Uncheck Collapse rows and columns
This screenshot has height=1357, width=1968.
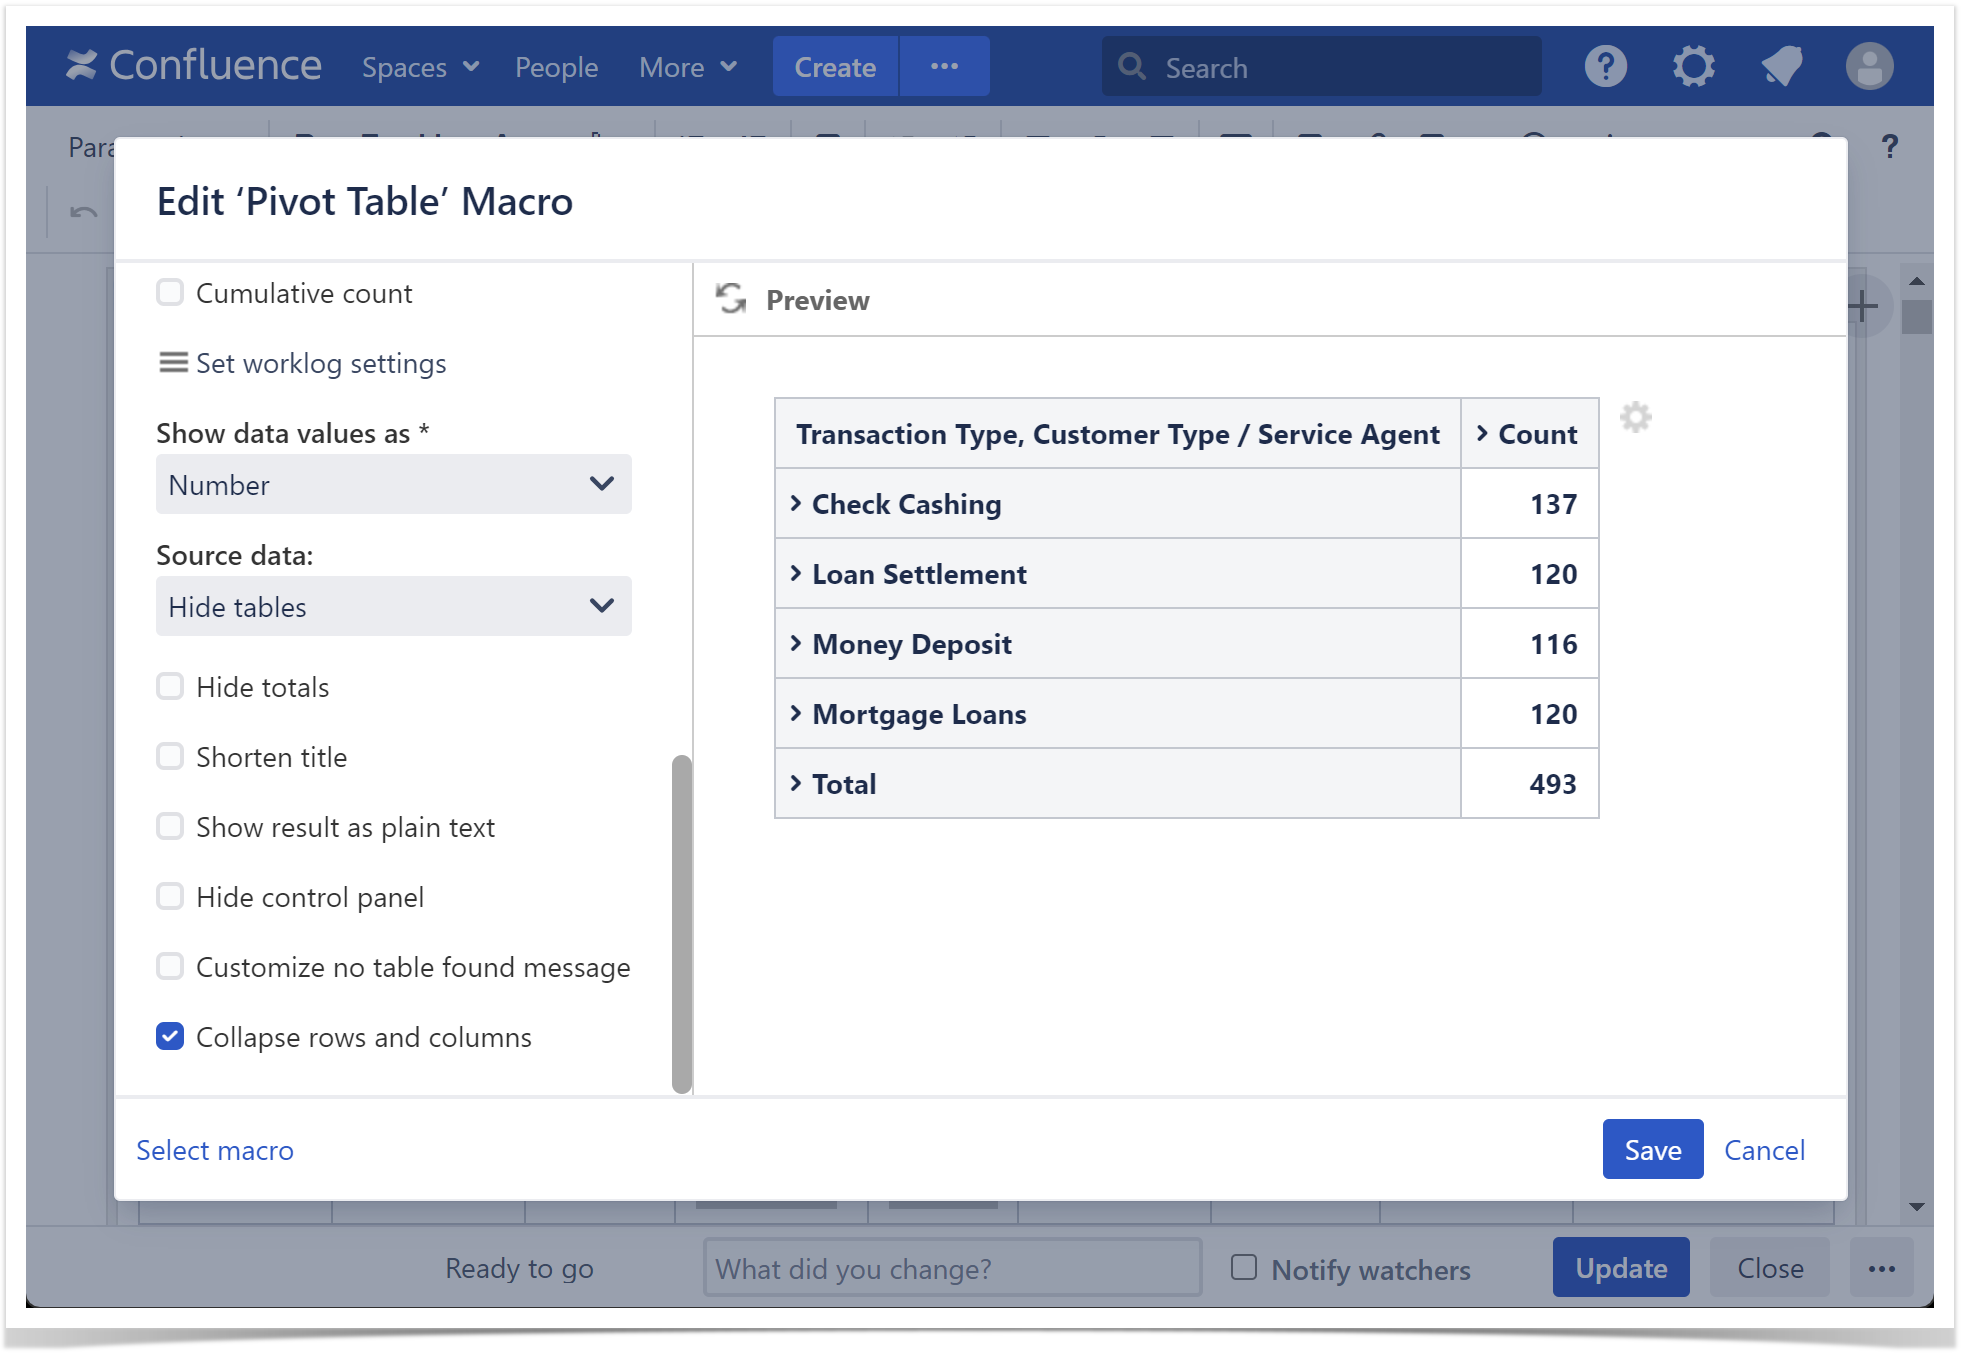[170, 1037]
